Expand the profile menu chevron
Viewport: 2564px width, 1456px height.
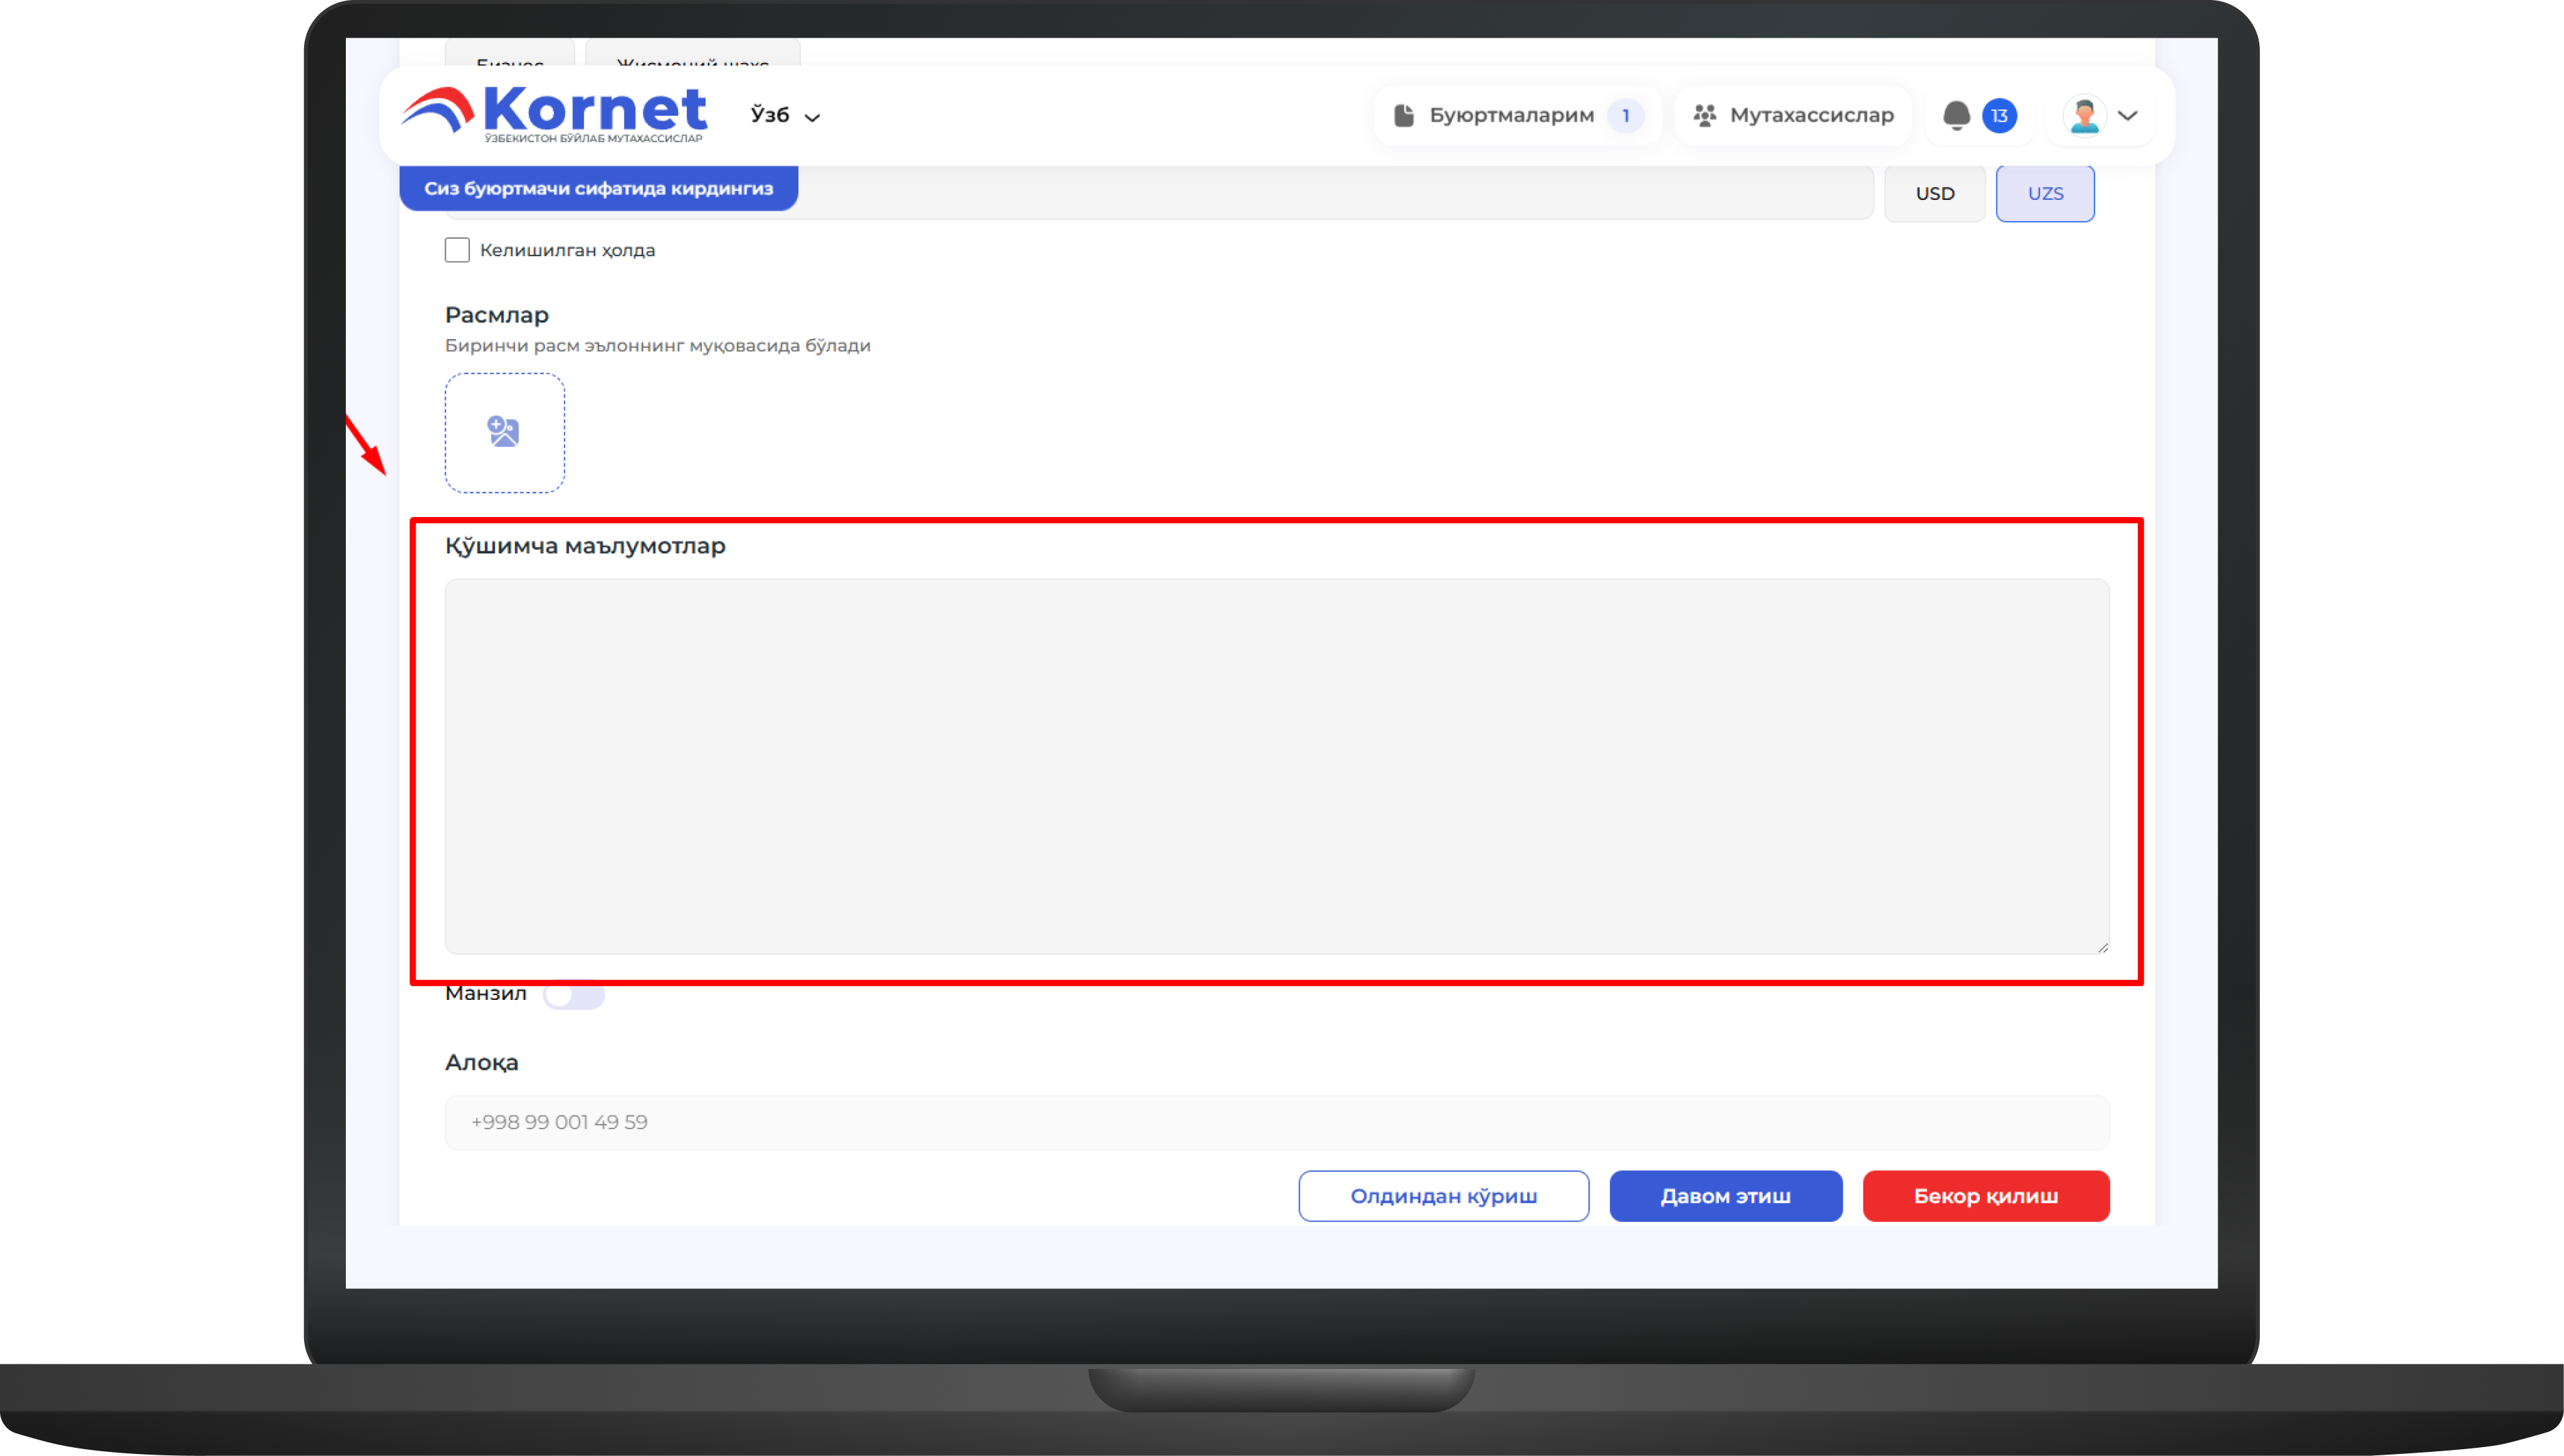click(2128, 116)
